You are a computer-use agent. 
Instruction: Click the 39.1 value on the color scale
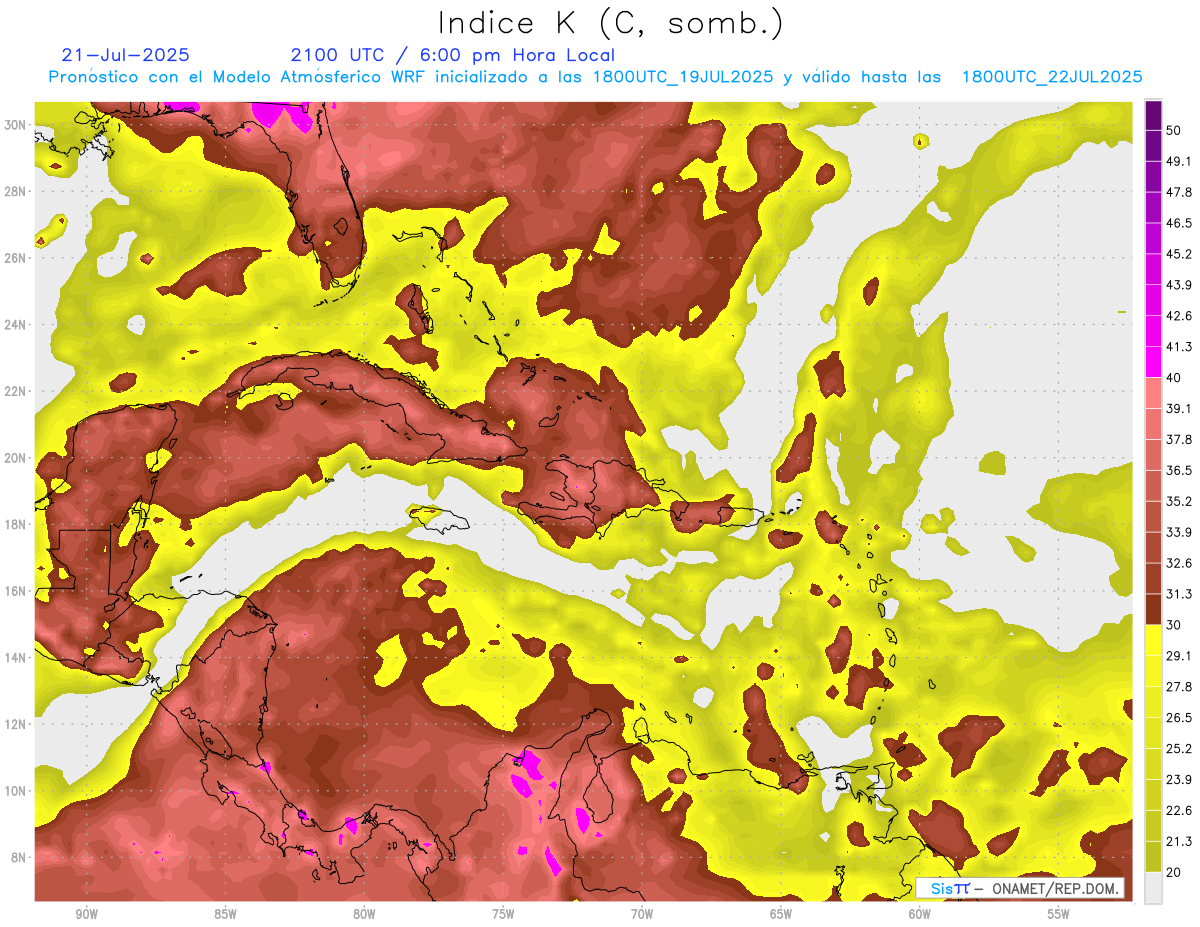tap(1179, 408)
